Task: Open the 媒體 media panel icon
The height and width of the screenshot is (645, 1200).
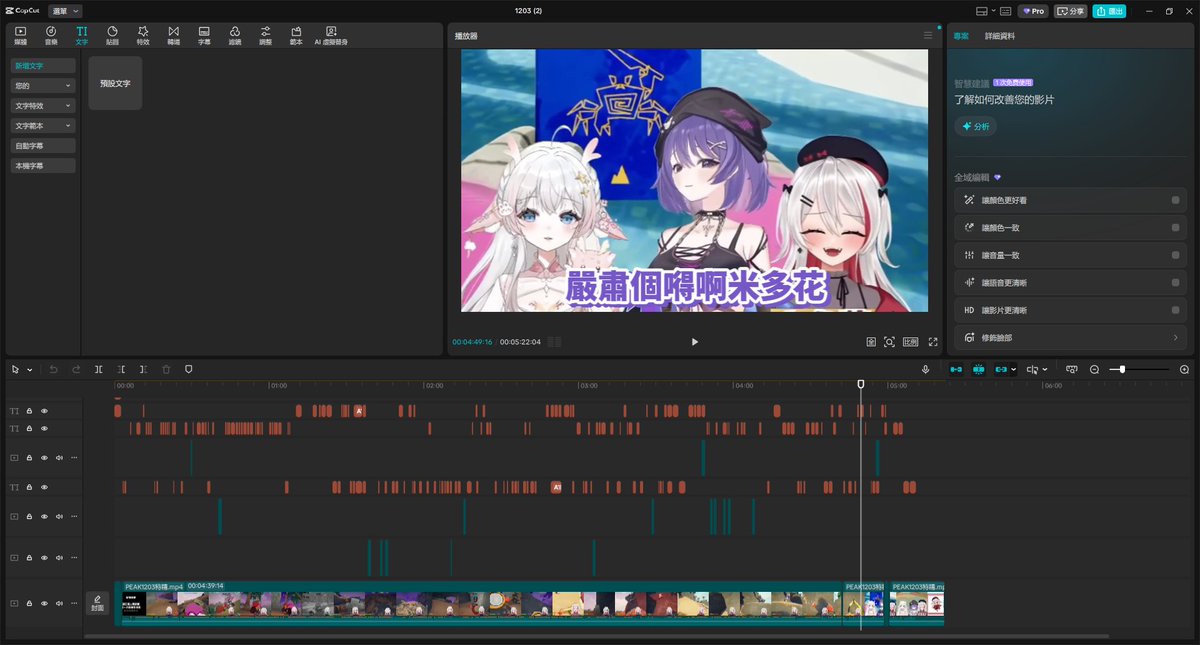Action: [x=20, y=36]
